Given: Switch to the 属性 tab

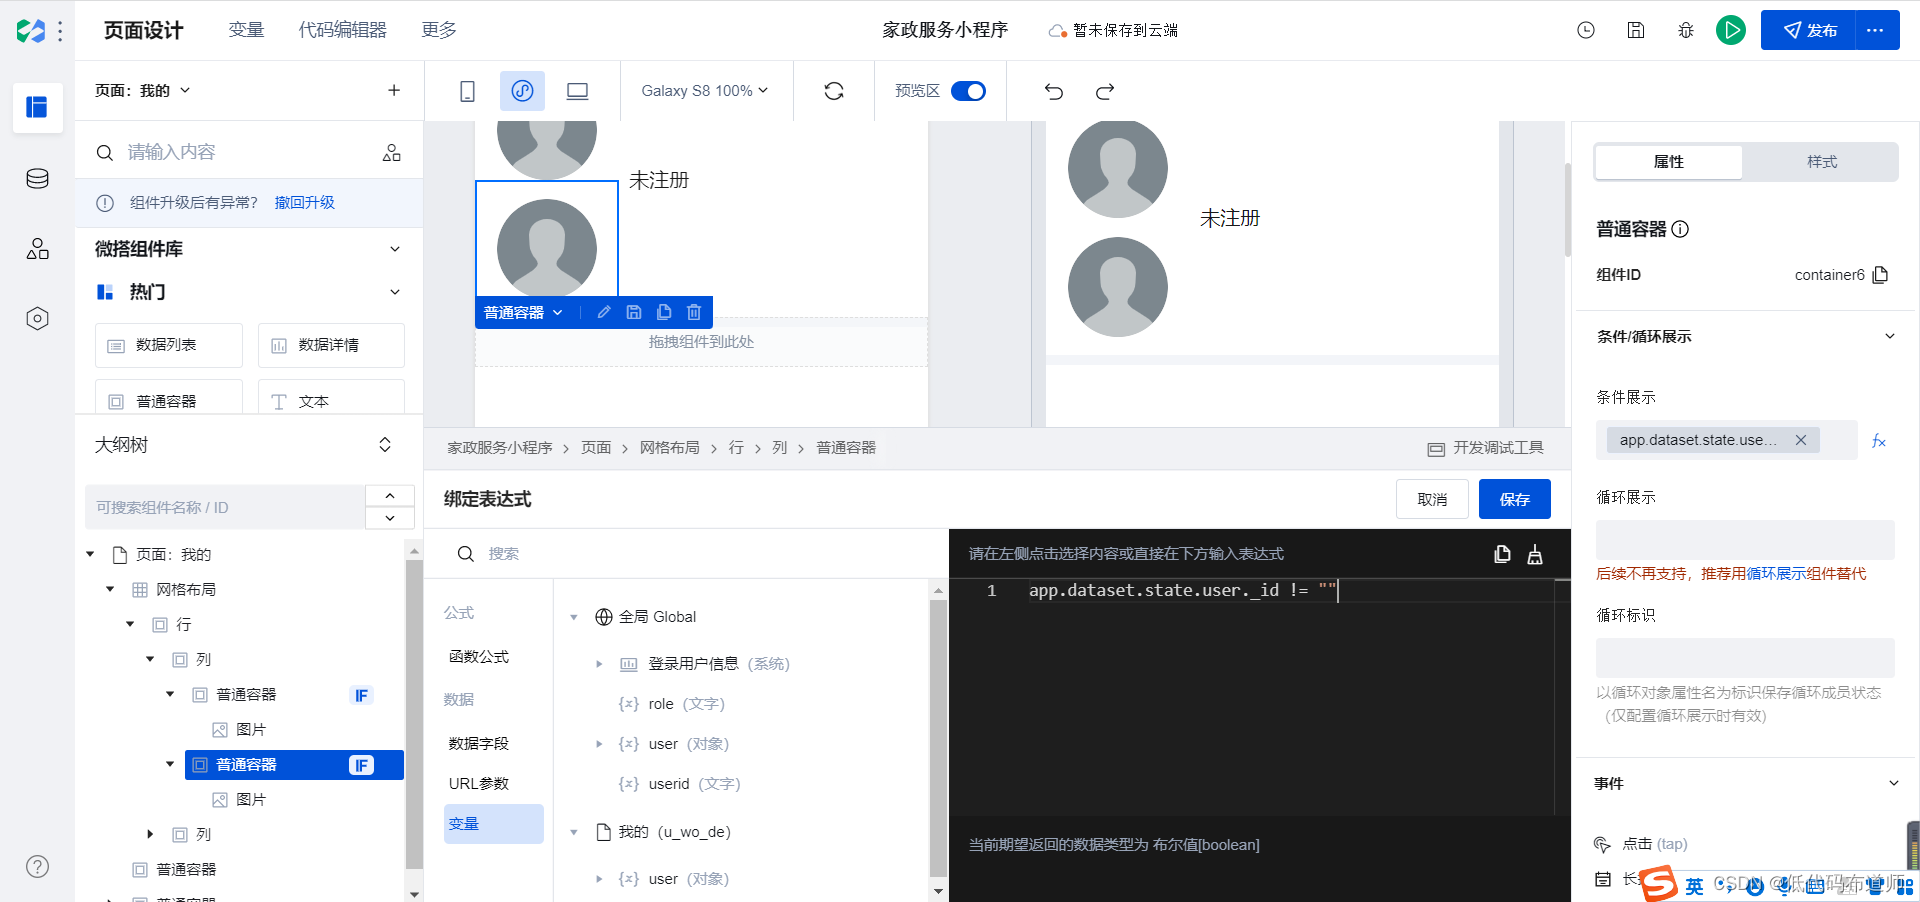Looking at the screenshot, I should click(1669, 162).
